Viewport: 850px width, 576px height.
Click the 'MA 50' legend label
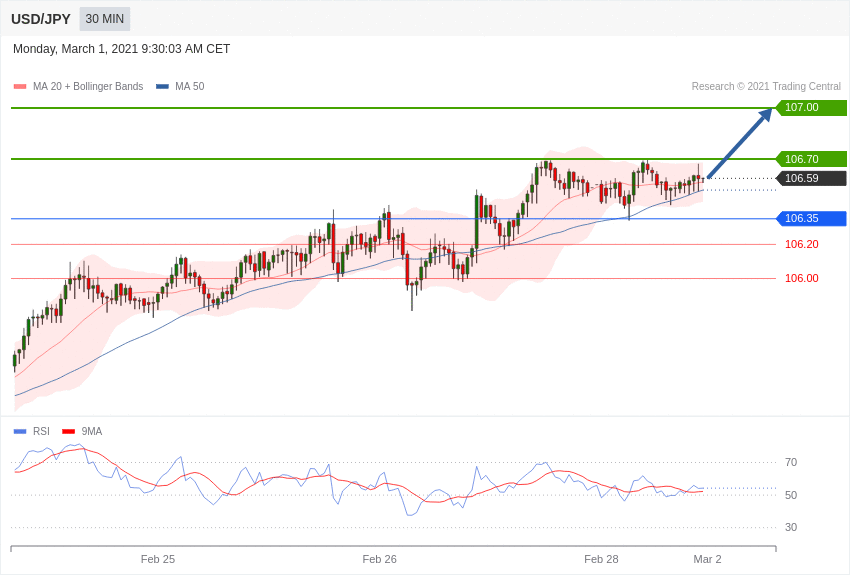(x=190, y=86)
